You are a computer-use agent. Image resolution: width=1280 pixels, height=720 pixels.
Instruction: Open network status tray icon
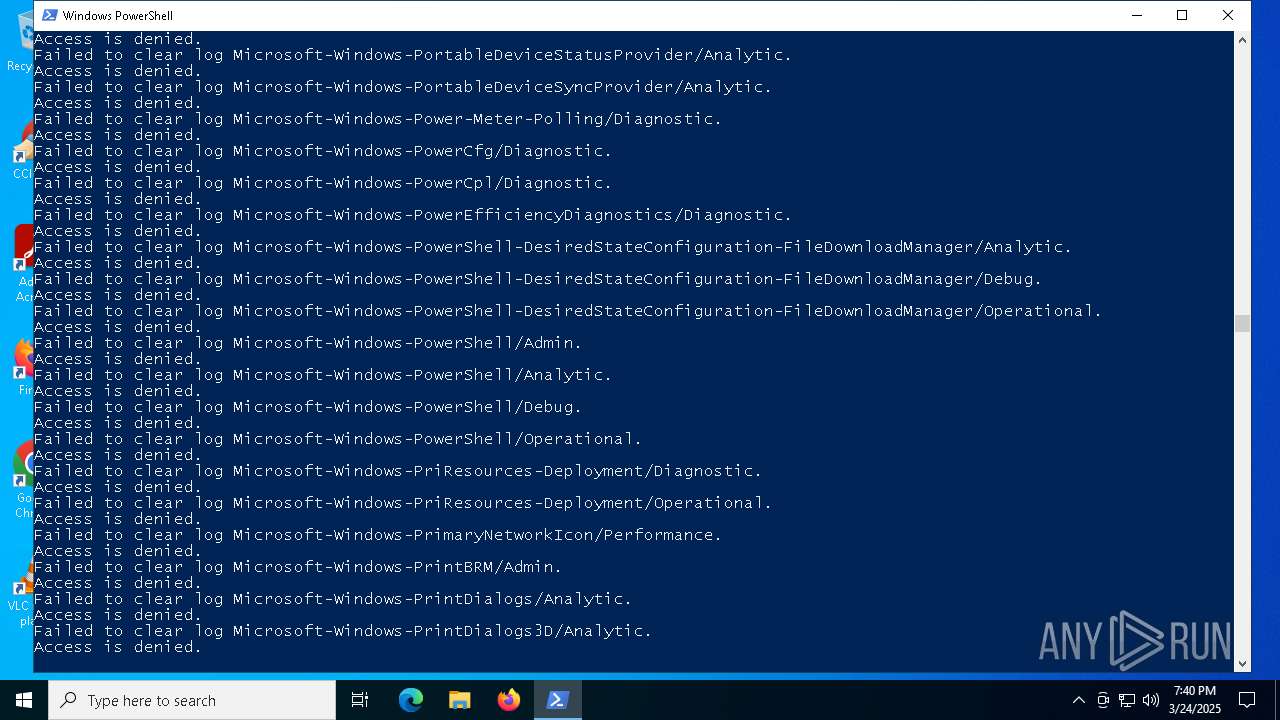click(x=1127, y=700)
